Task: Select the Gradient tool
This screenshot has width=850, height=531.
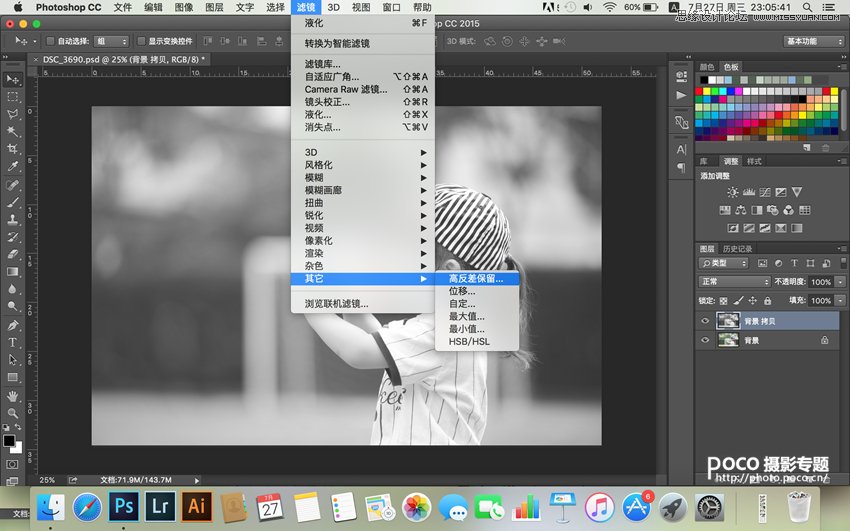Action: point(12,272)
